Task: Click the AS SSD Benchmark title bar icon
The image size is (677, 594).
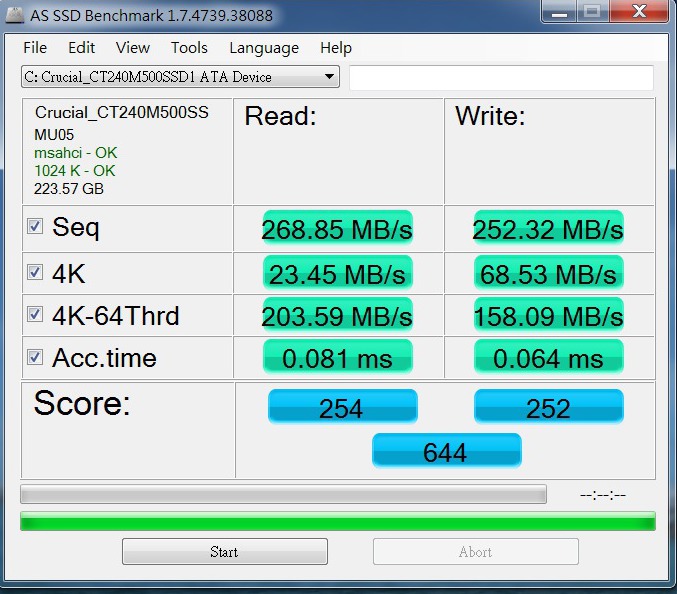Action: point(14,16)
